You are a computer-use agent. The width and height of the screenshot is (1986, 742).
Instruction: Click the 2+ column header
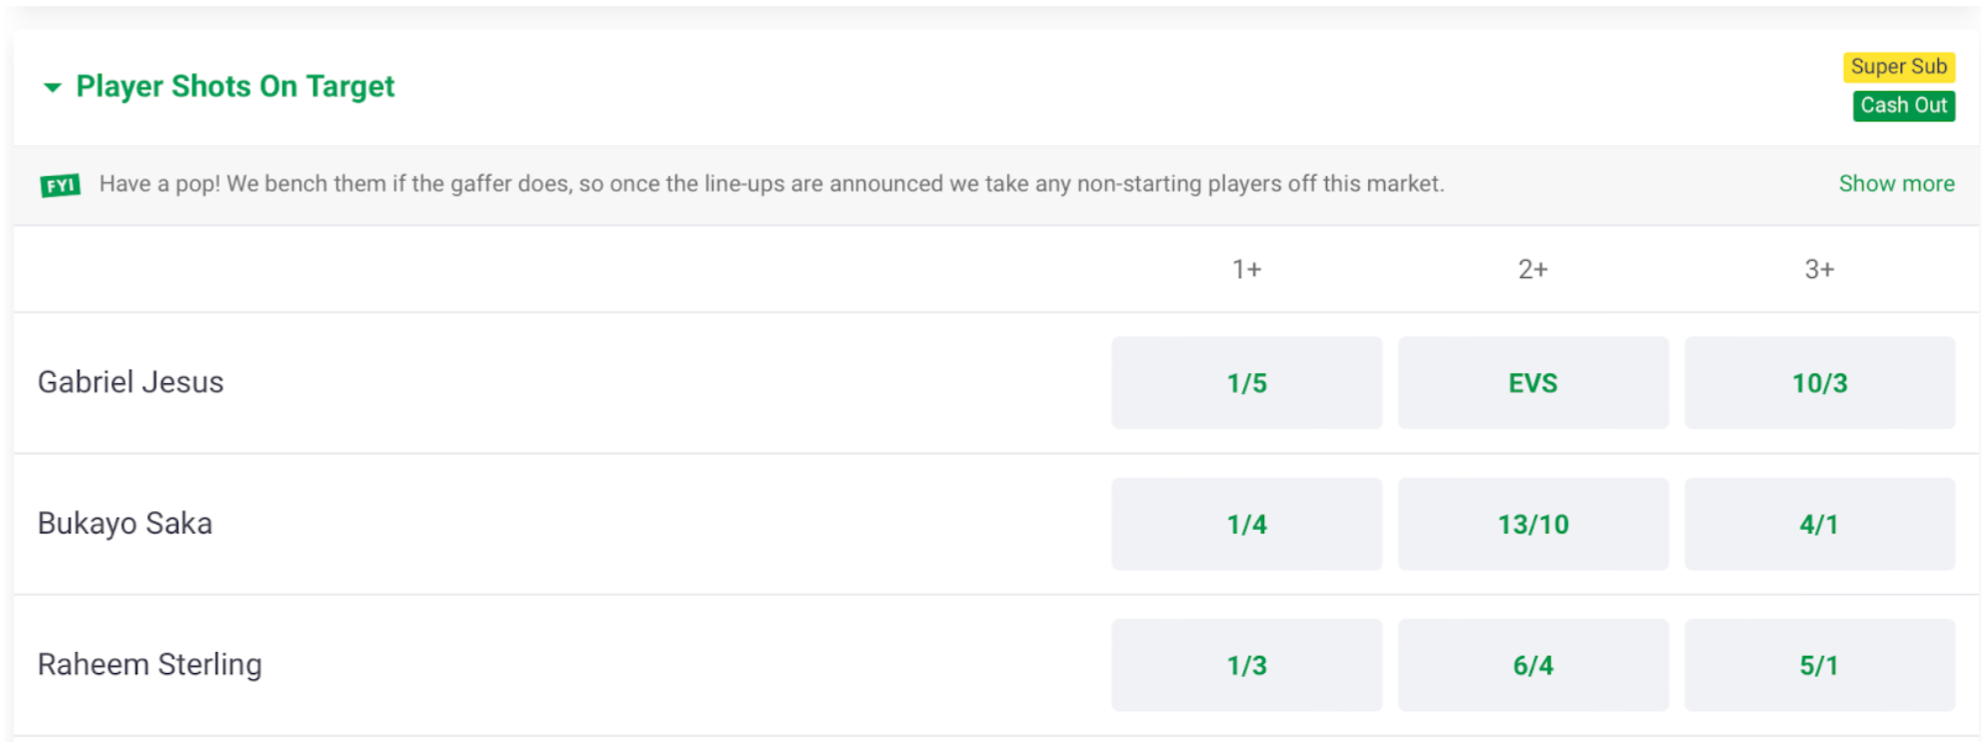click(x=1532, y=269)
